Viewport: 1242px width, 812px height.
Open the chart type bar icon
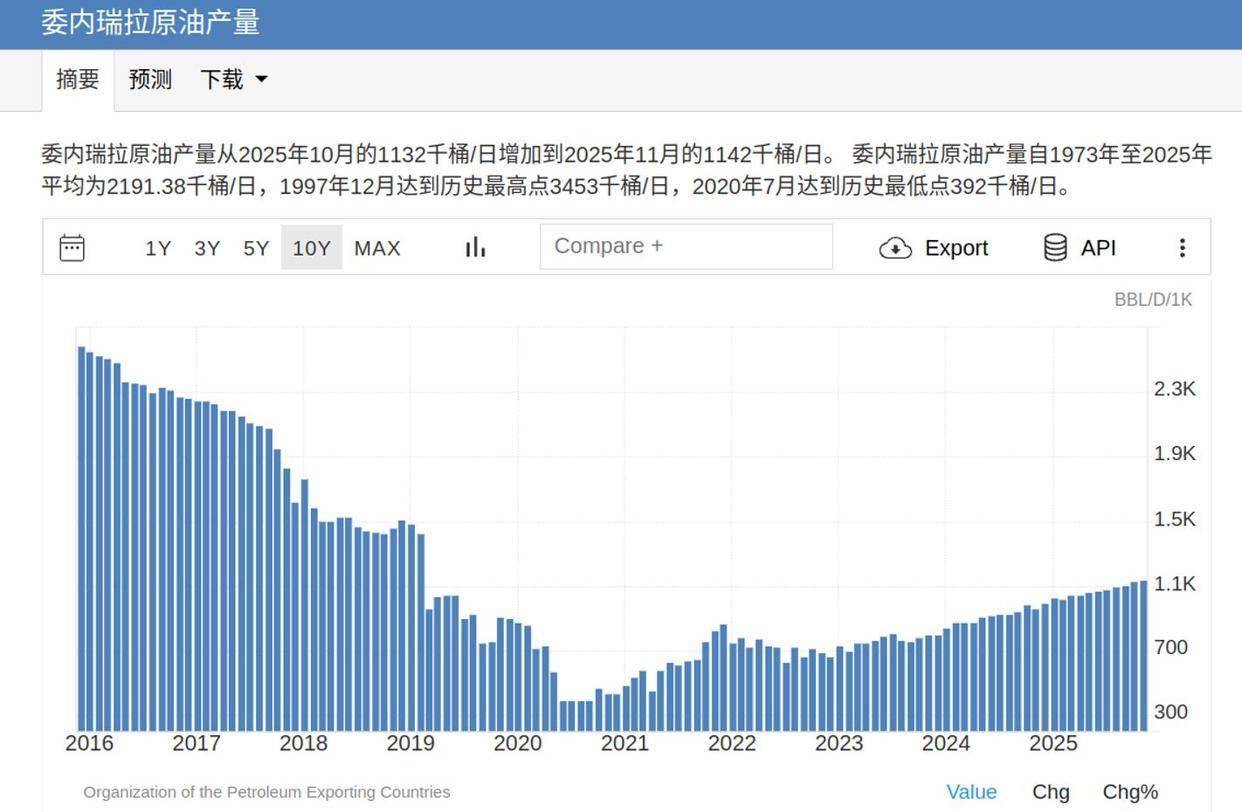475,247
